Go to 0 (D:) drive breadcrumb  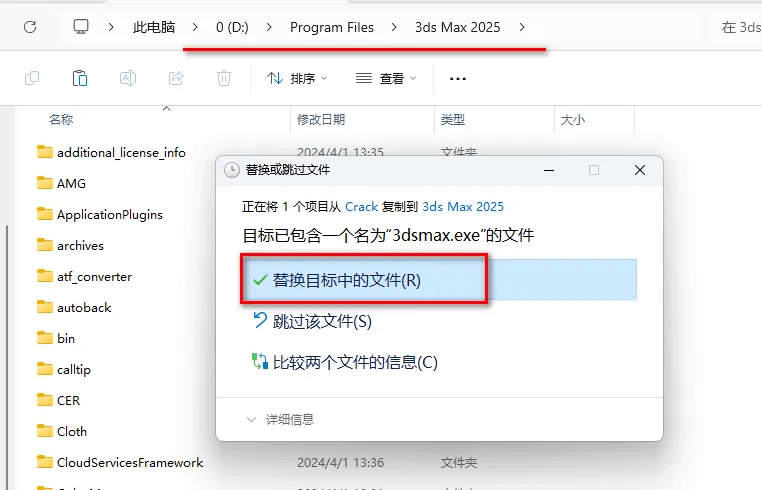point(232,27)
